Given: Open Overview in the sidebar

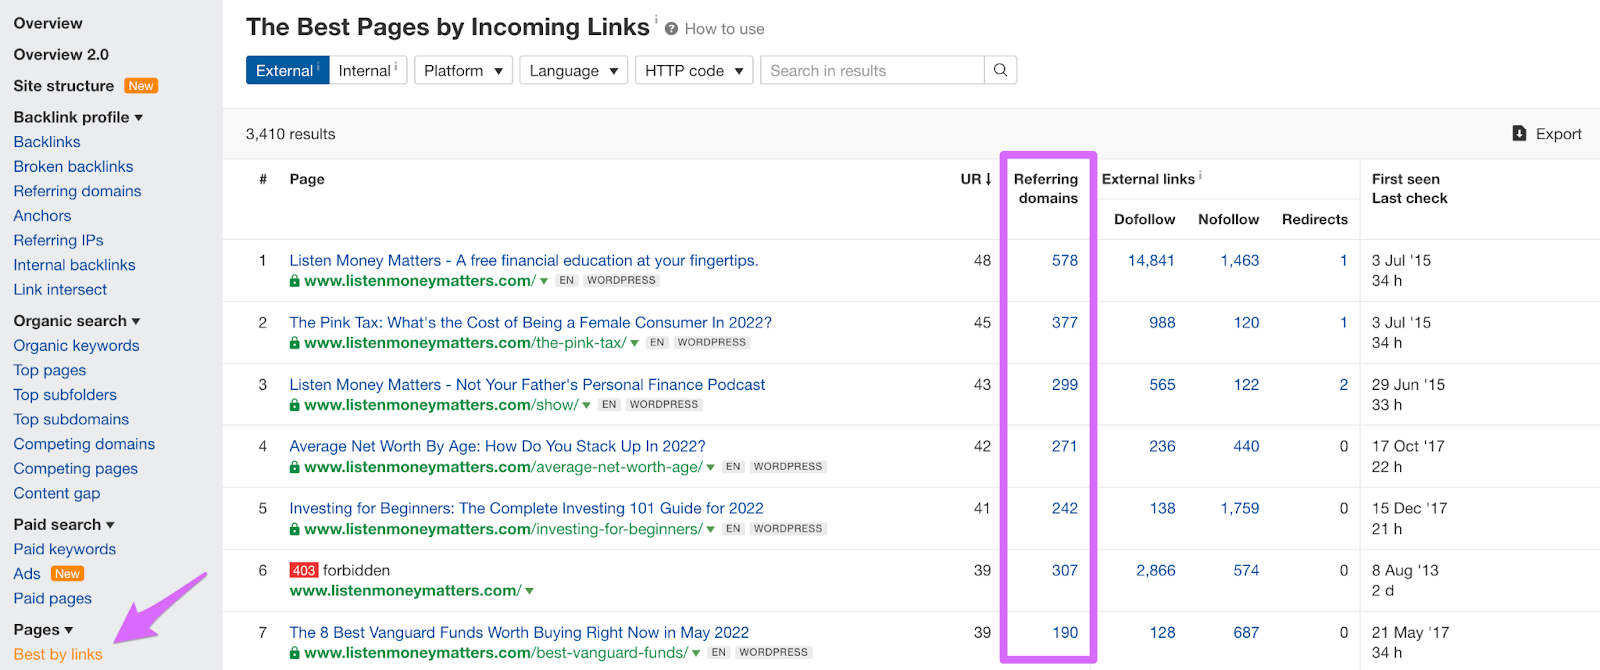Looking at the screenshot, I should 48,23.
